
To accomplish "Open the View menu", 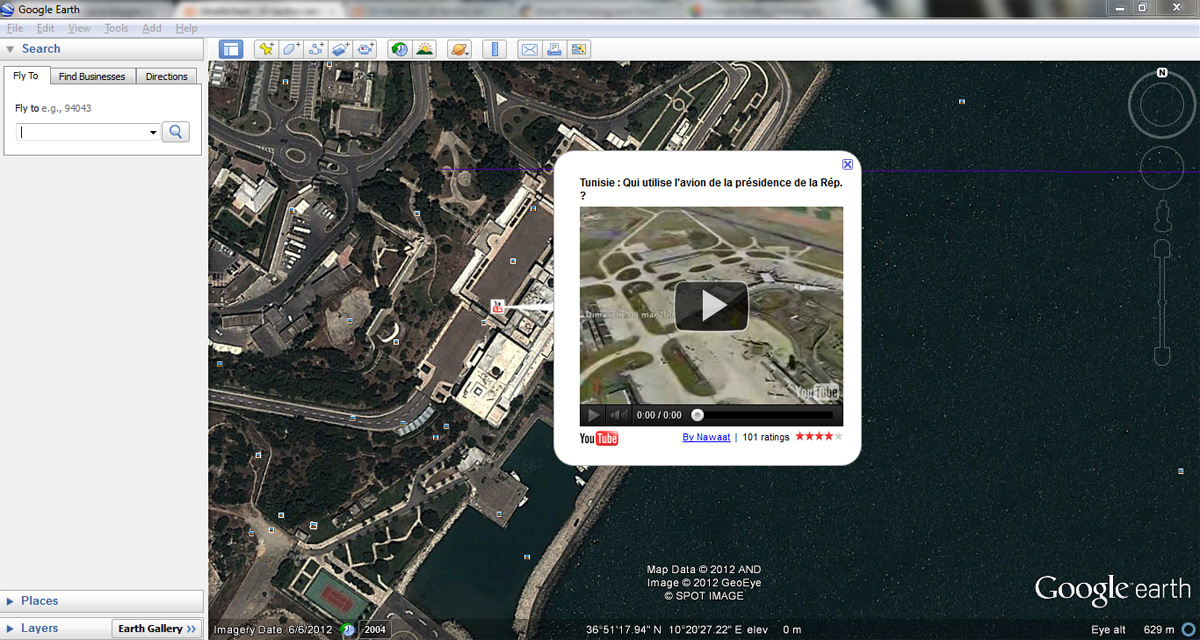I will 79,28.
